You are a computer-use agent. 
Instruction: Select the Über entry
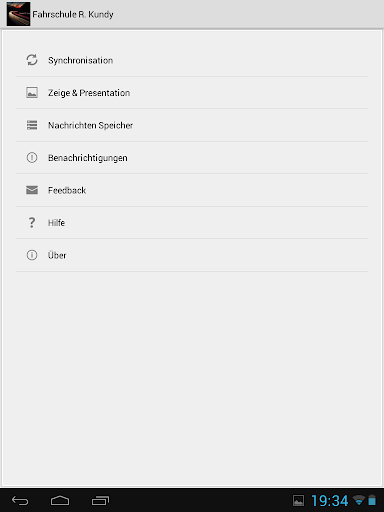tap(192, 255)
